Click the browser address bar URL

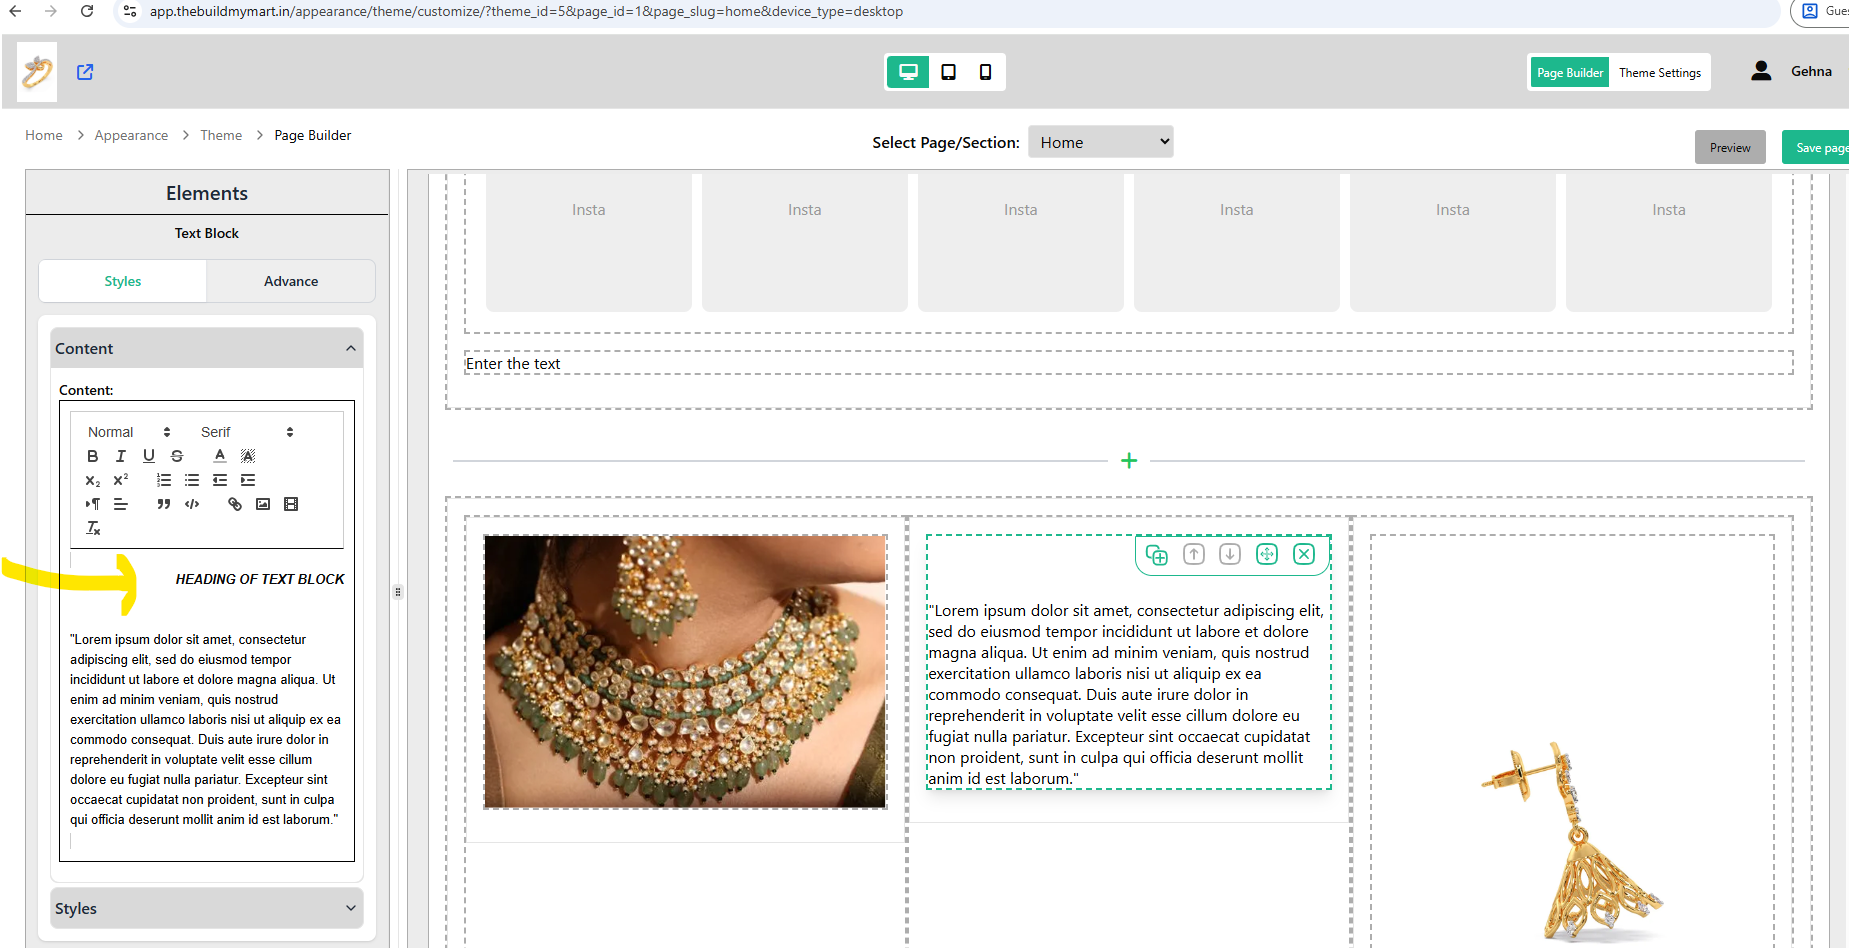[x=526, y=11]
